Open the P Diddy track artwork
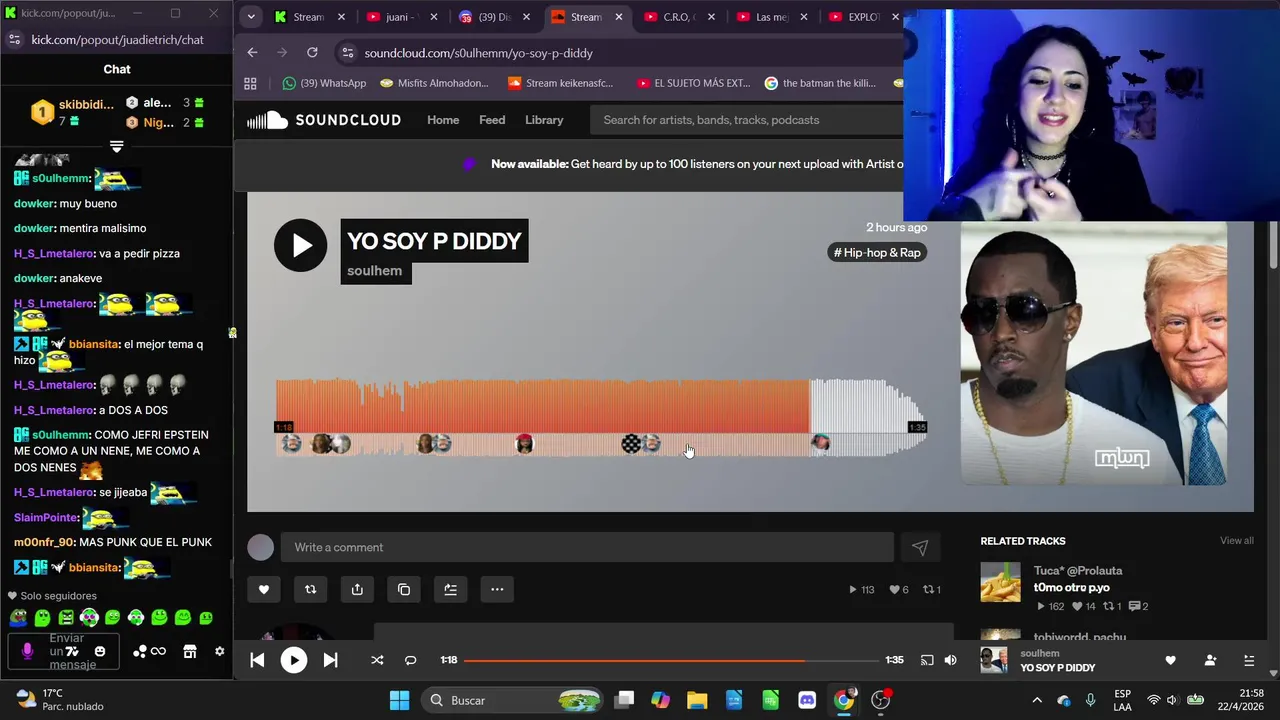Image resolution: width=1280 pixels, height=720 pixels. point(1094,353)
